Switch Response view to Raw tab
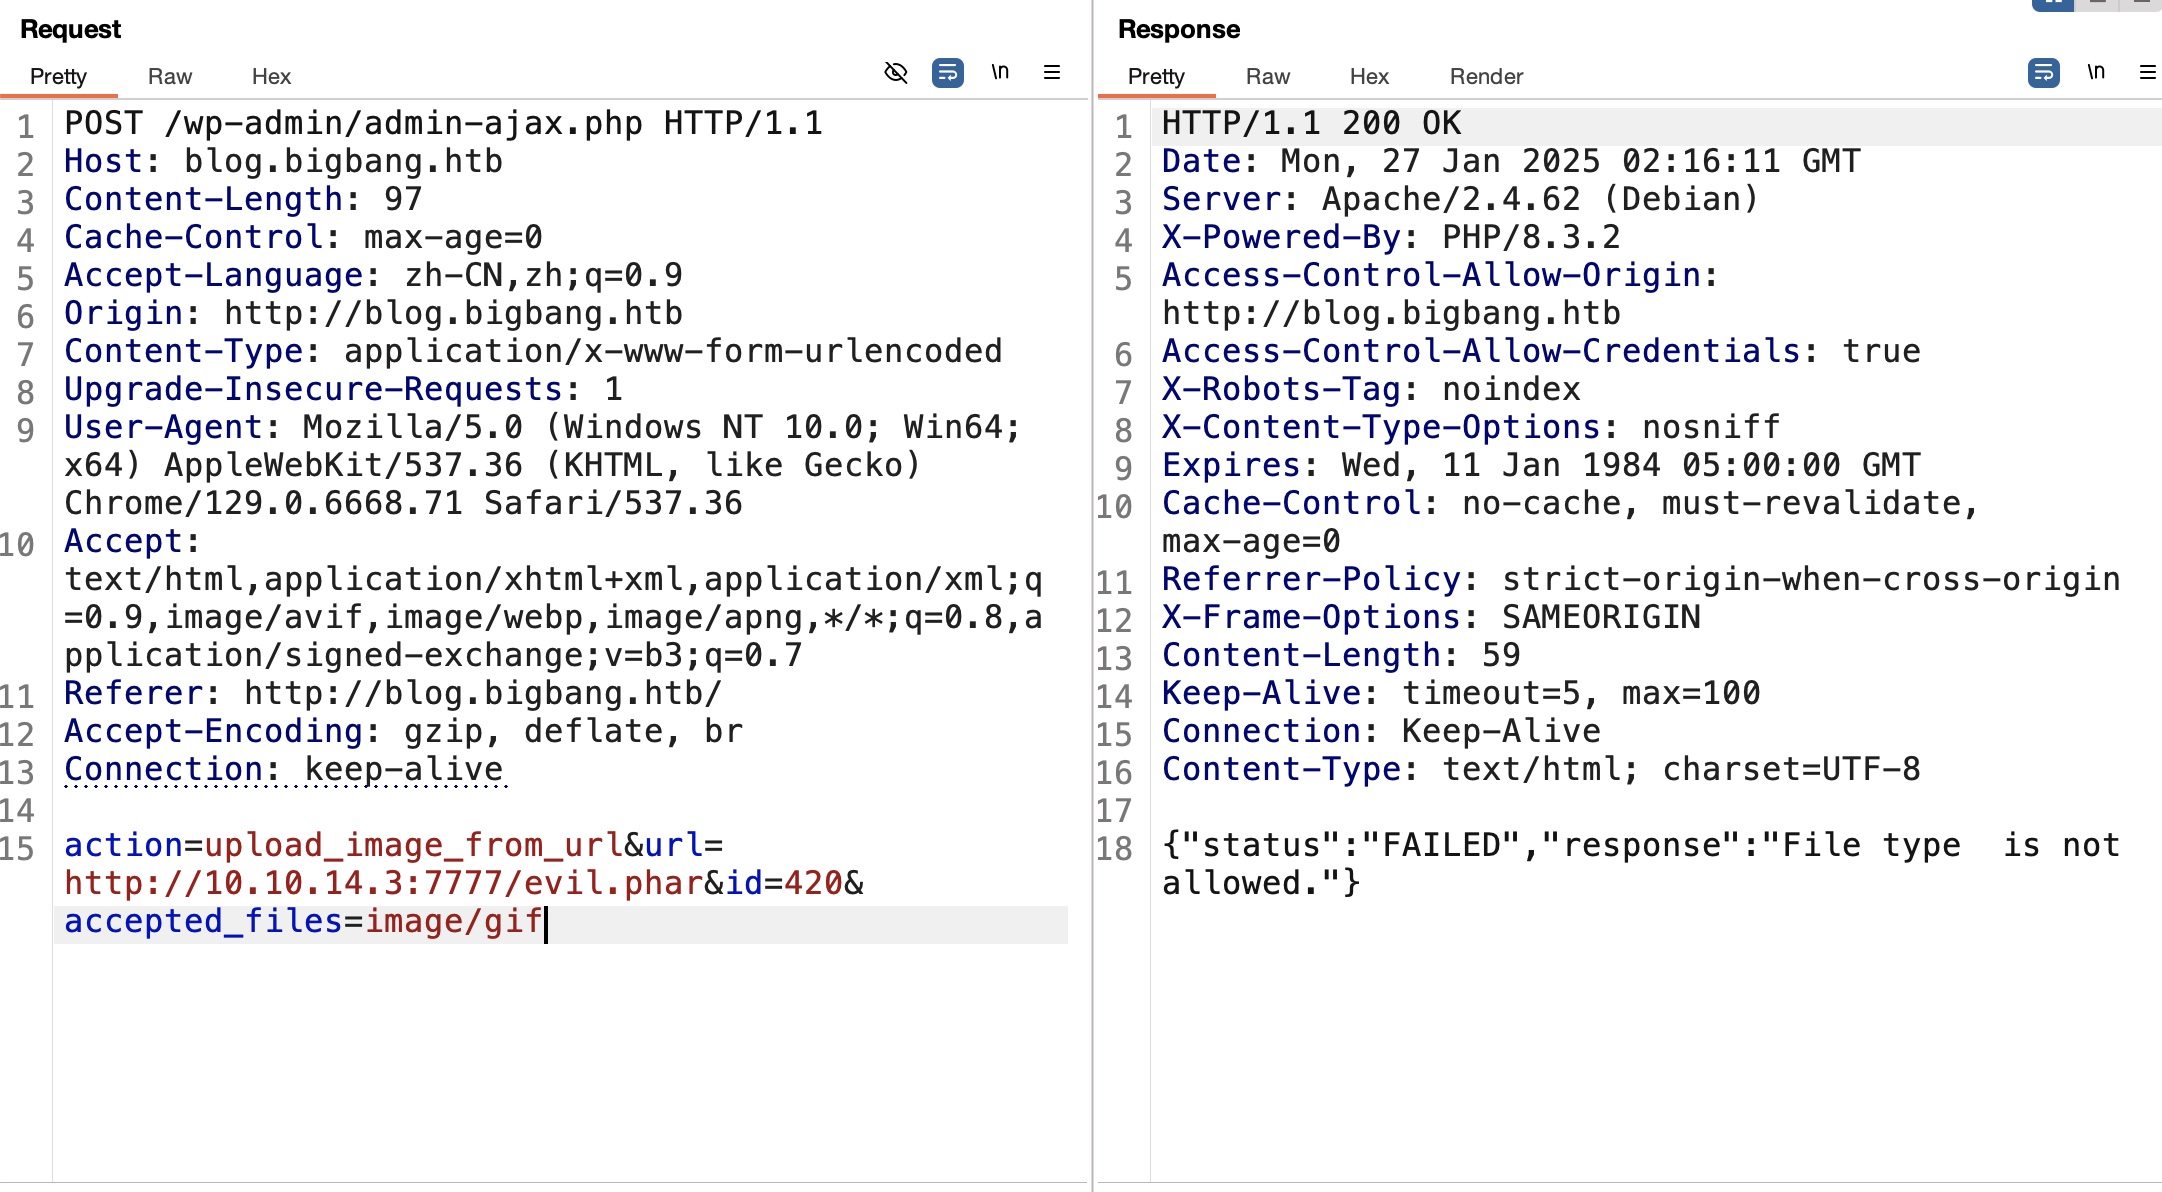Viewport: 2162px width, 1192px height. [x=1268, y=76]
